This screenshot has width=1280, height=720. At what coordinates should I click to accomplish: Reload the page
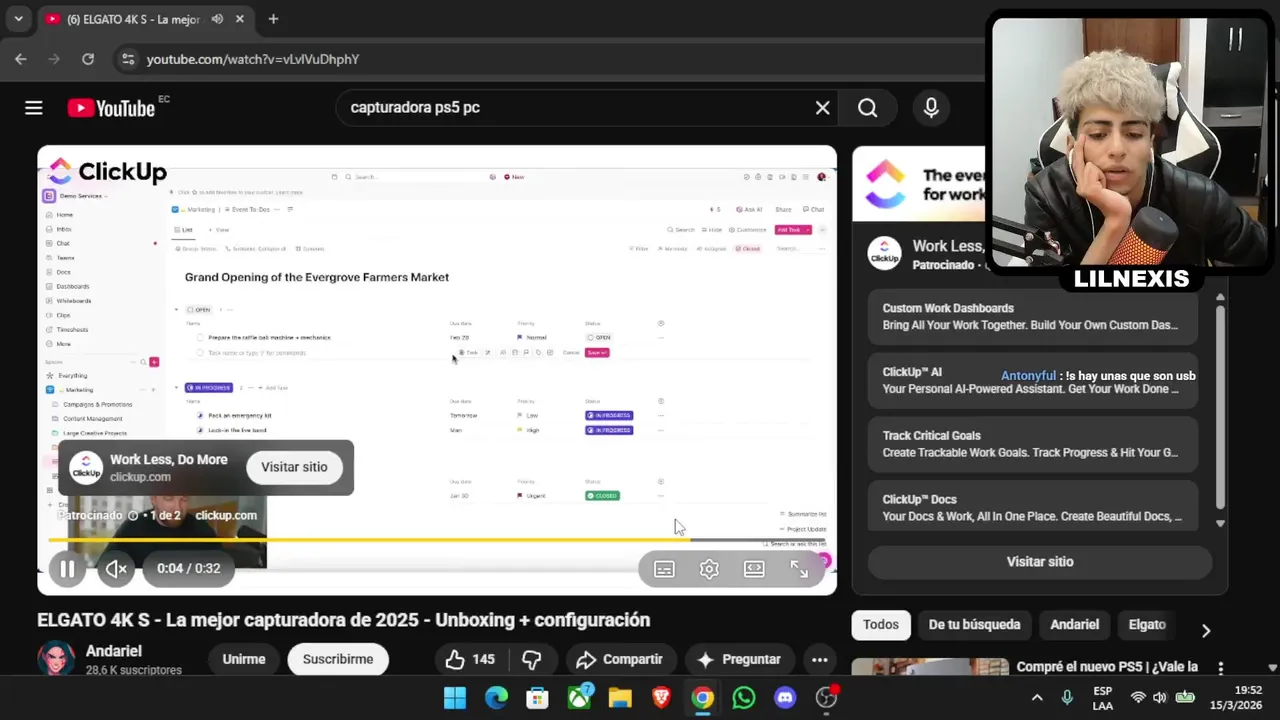click(x=88, y=59)
